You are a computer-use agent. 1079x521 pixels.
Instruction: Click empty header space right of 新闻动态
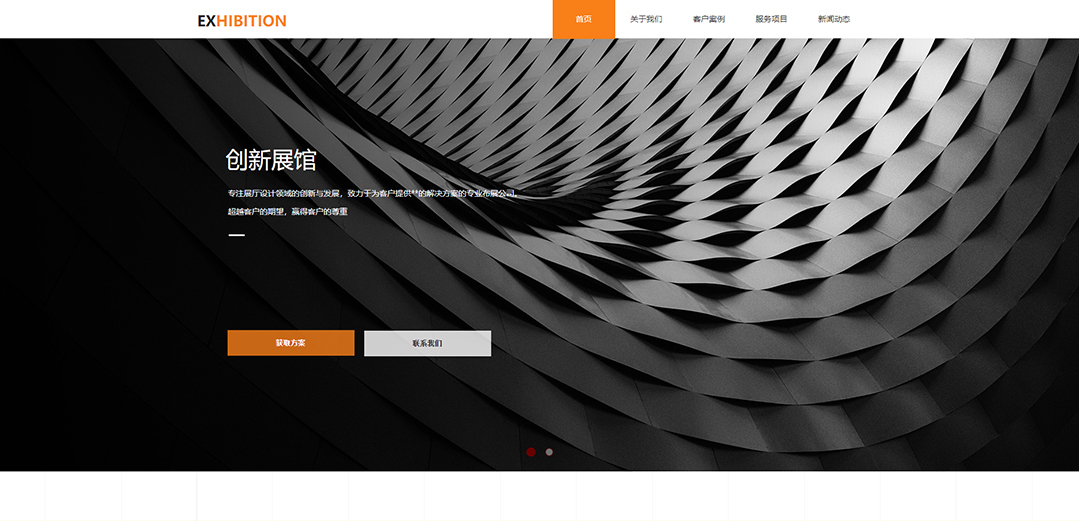[x=960, y=19]
